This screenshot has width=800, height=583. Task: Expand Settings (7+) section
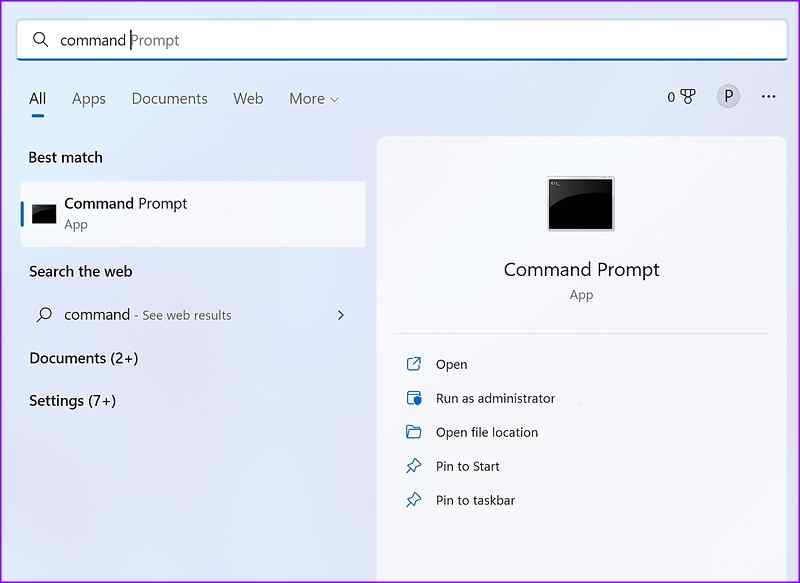click(72, 401)
